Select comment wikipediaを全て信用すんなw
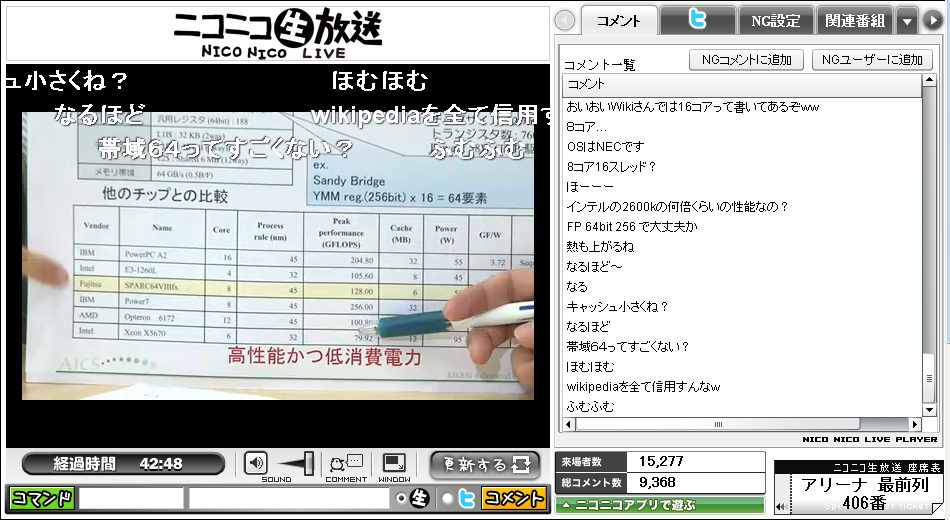 point(643,387)
